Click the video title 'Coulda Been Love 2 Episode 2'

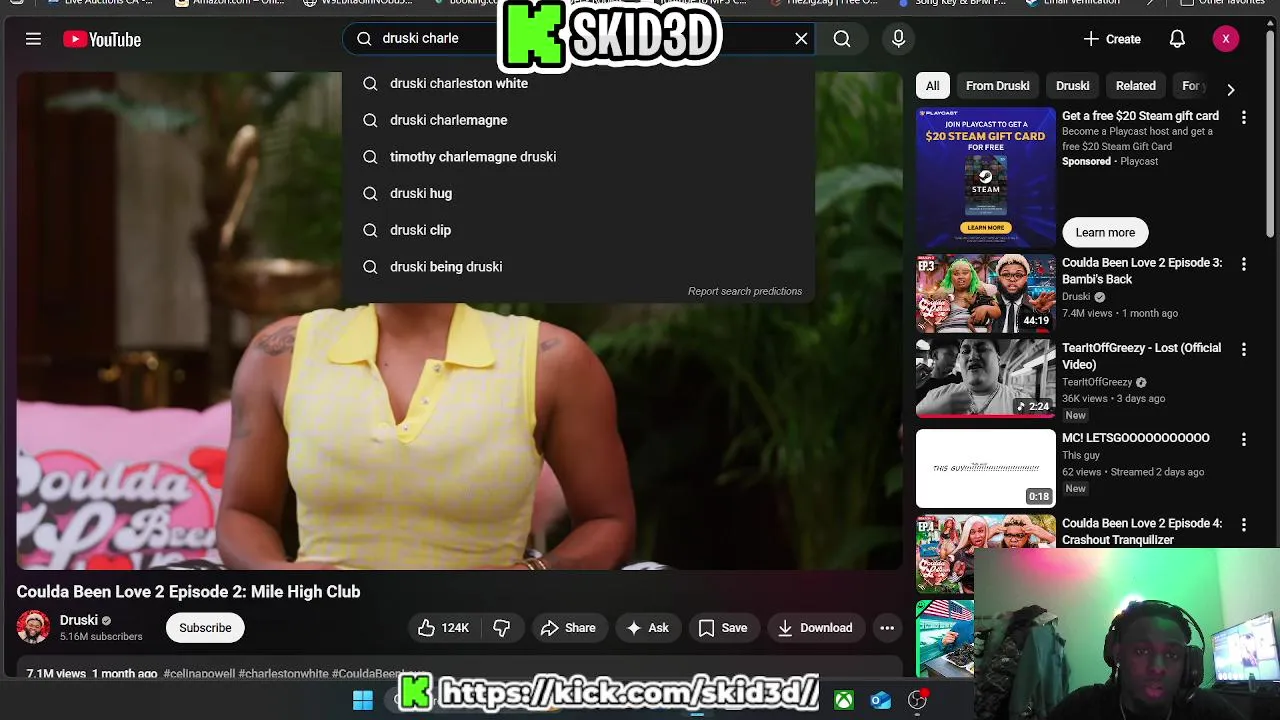(188, 592)
